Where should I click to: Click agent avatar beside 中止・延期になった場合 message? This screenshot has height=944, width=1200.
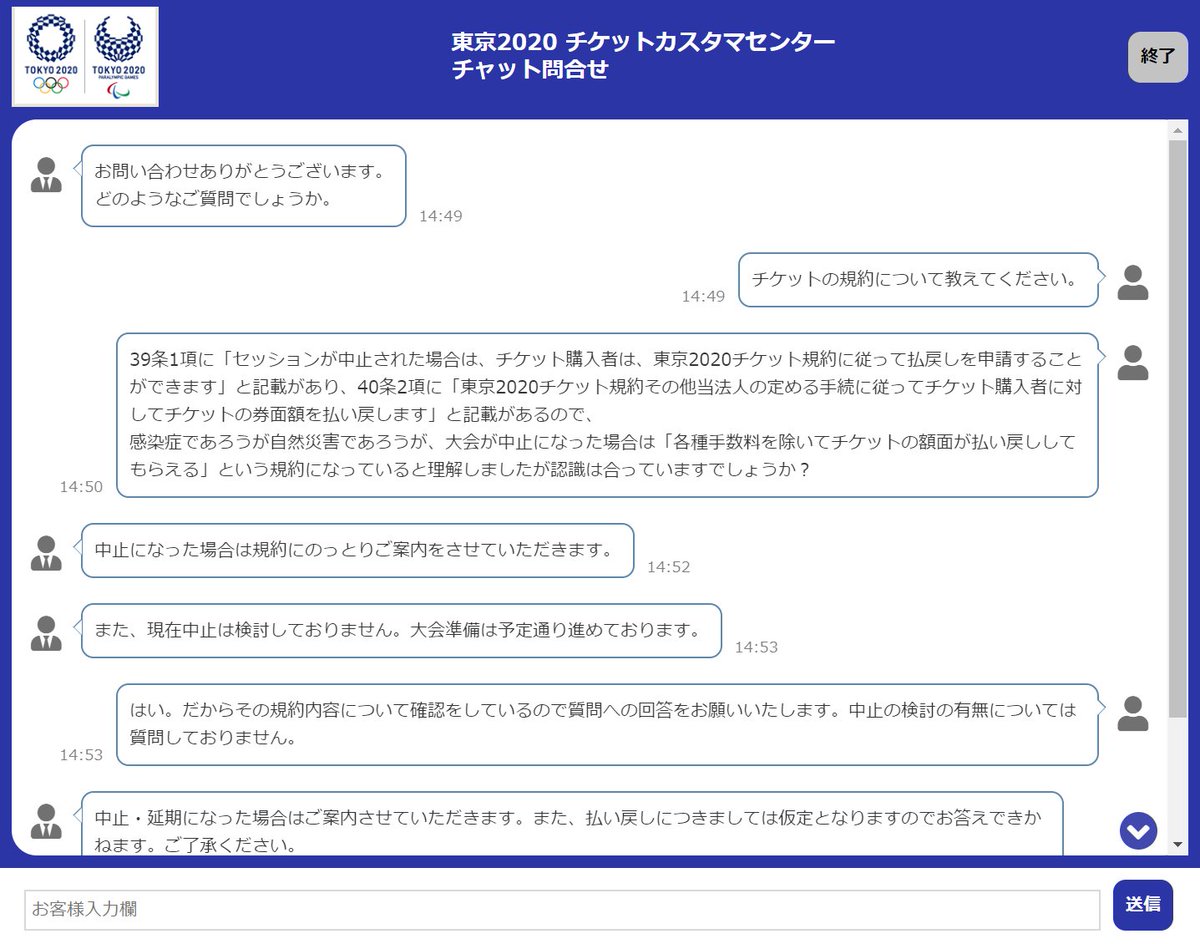point(46,821)
